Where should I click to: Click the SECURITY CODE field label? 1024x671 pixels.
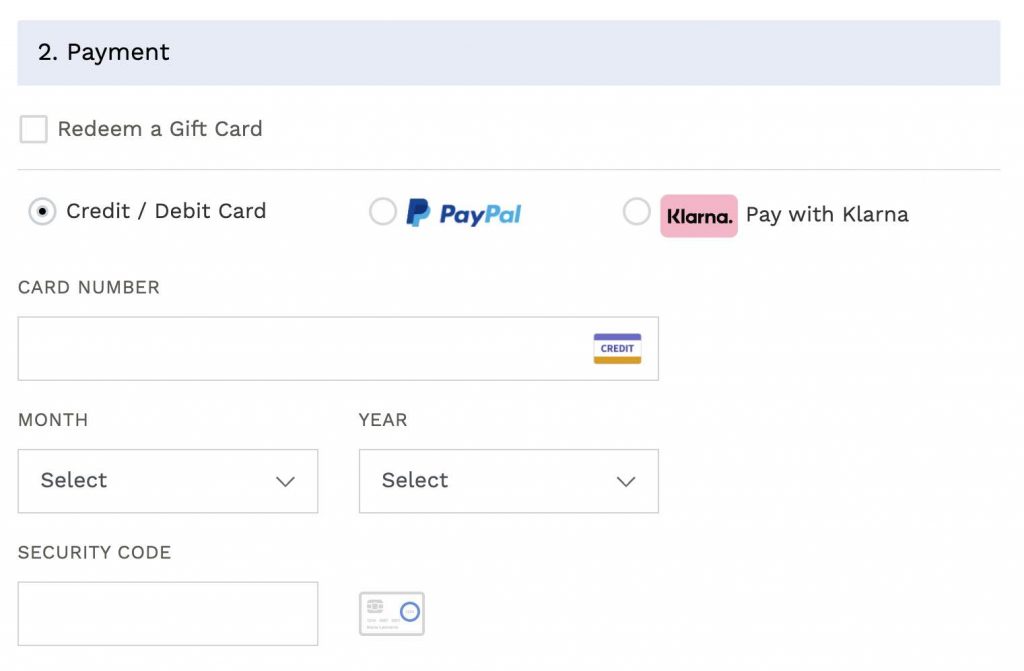(95, 552)
